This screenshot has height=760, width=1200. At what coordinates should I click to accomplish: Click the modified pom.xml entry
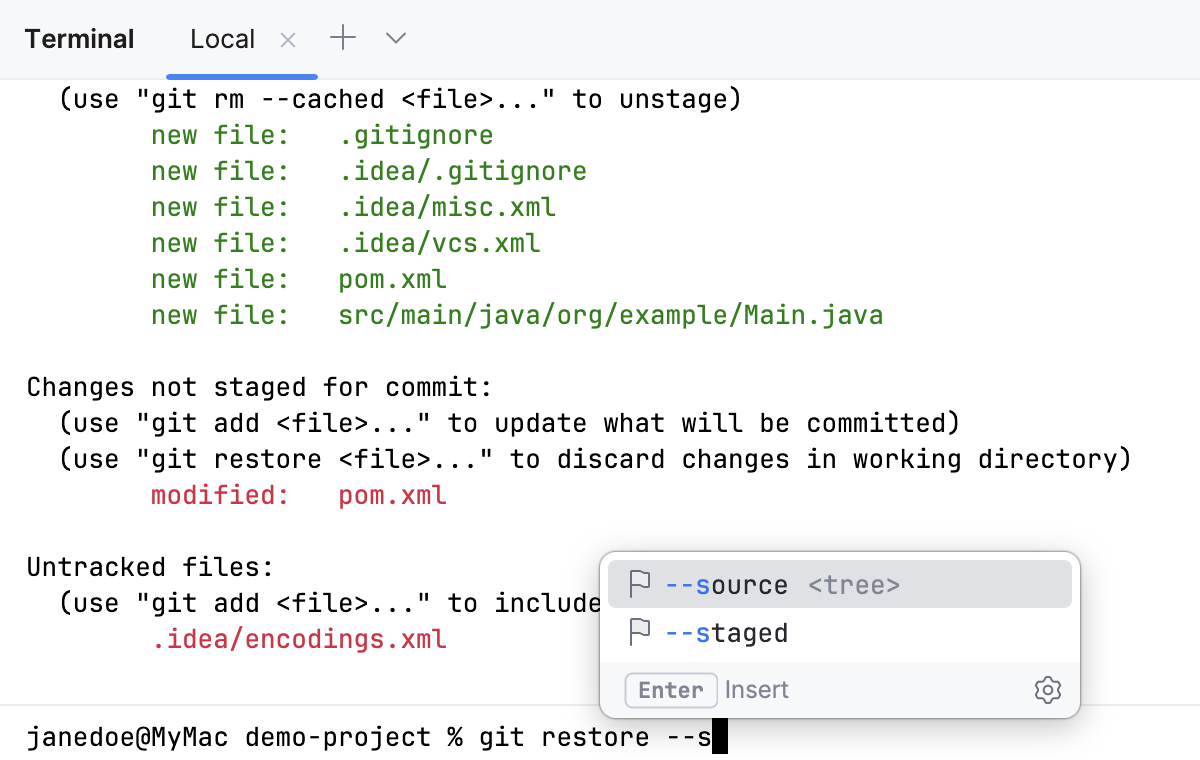392,494
